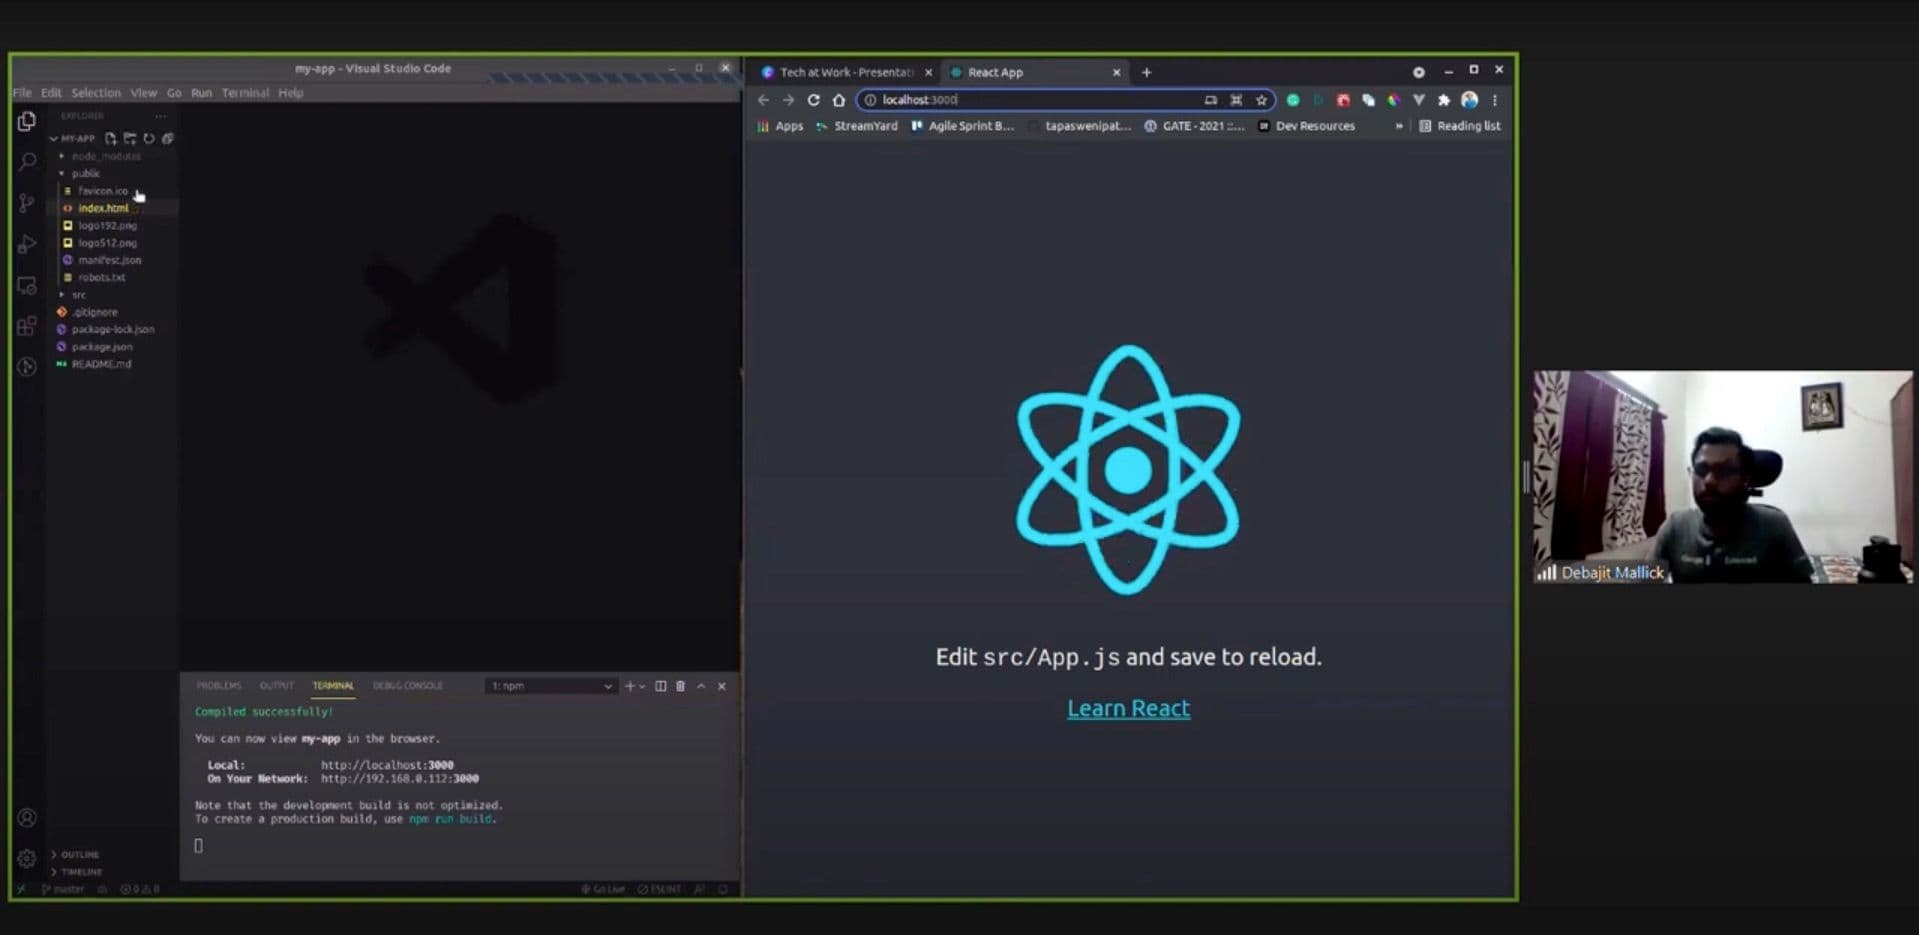Open the Explorer view in VS Code activity bar
The height and width of the screenshot is (935, 1919).
point(27,121)
